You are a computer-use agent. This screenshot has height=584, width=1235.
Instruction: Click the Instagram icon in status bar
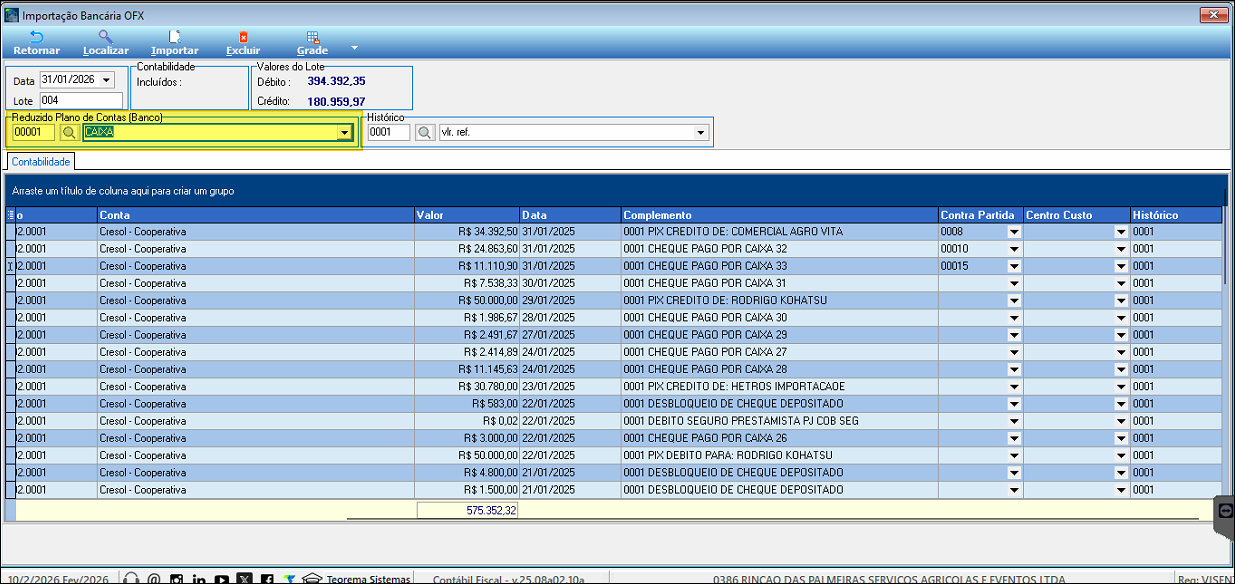tap(176, 578)
